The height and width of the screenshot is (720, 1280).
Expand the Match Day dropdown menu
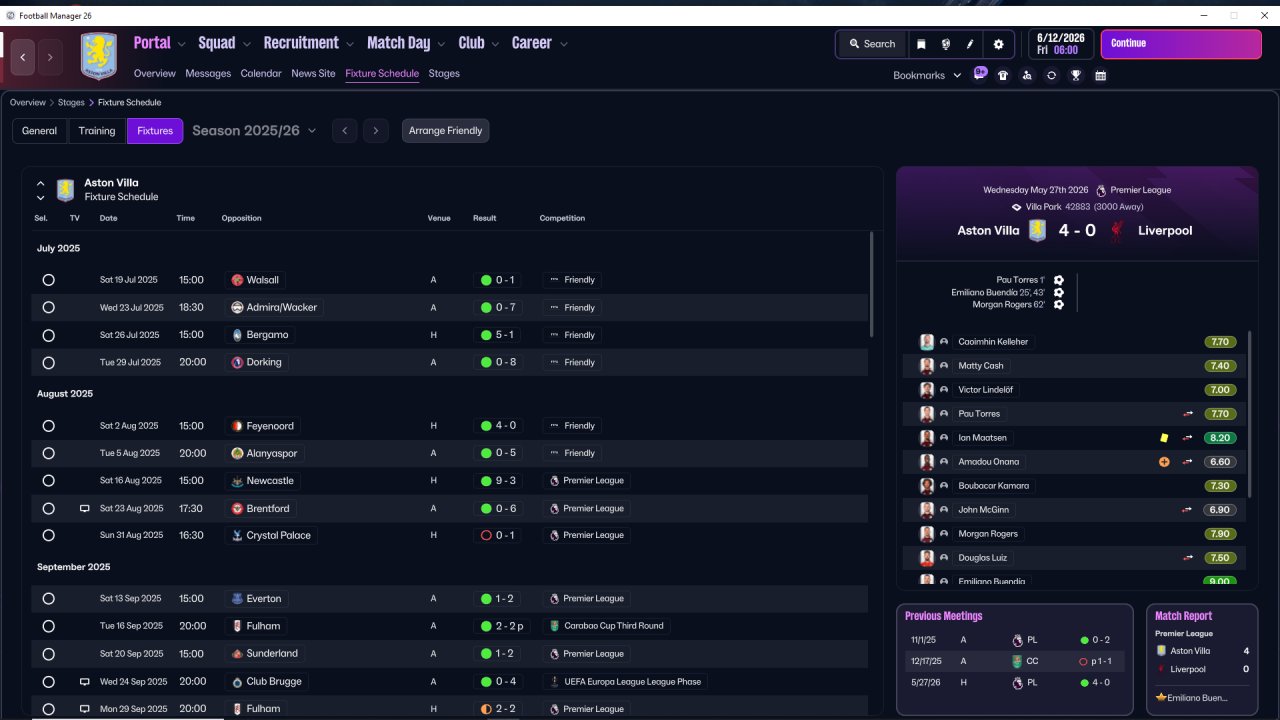coord(407,43)
